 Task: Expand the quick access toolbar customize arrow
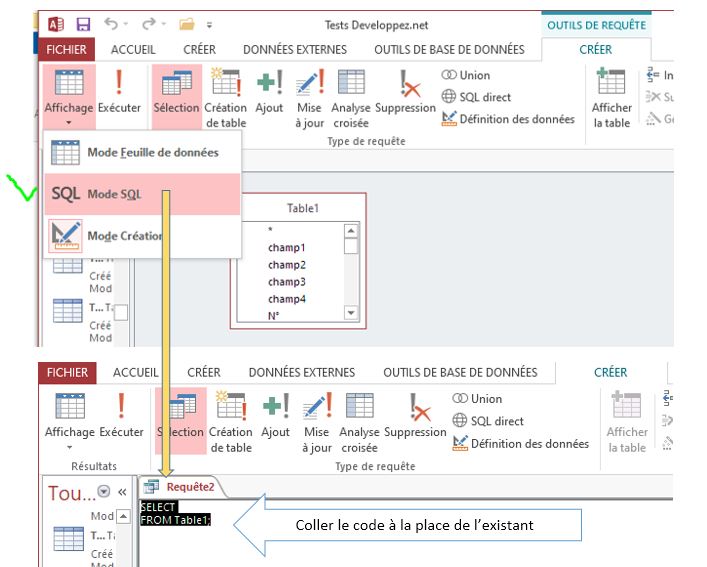(209, 25)
